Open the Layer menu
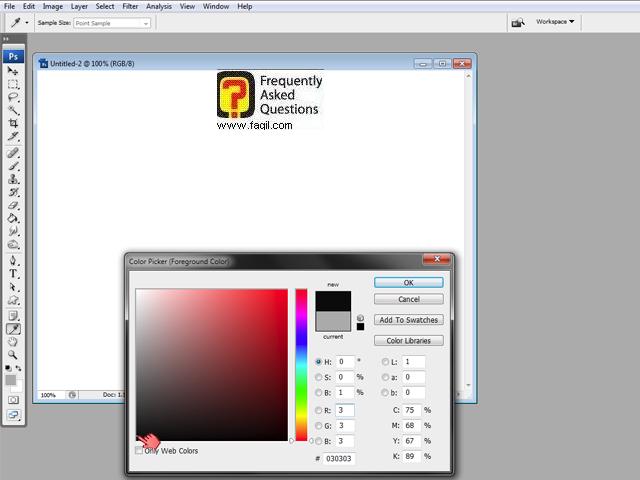Image resolution: width=640 pixels, height=480 pixels. 79,6
